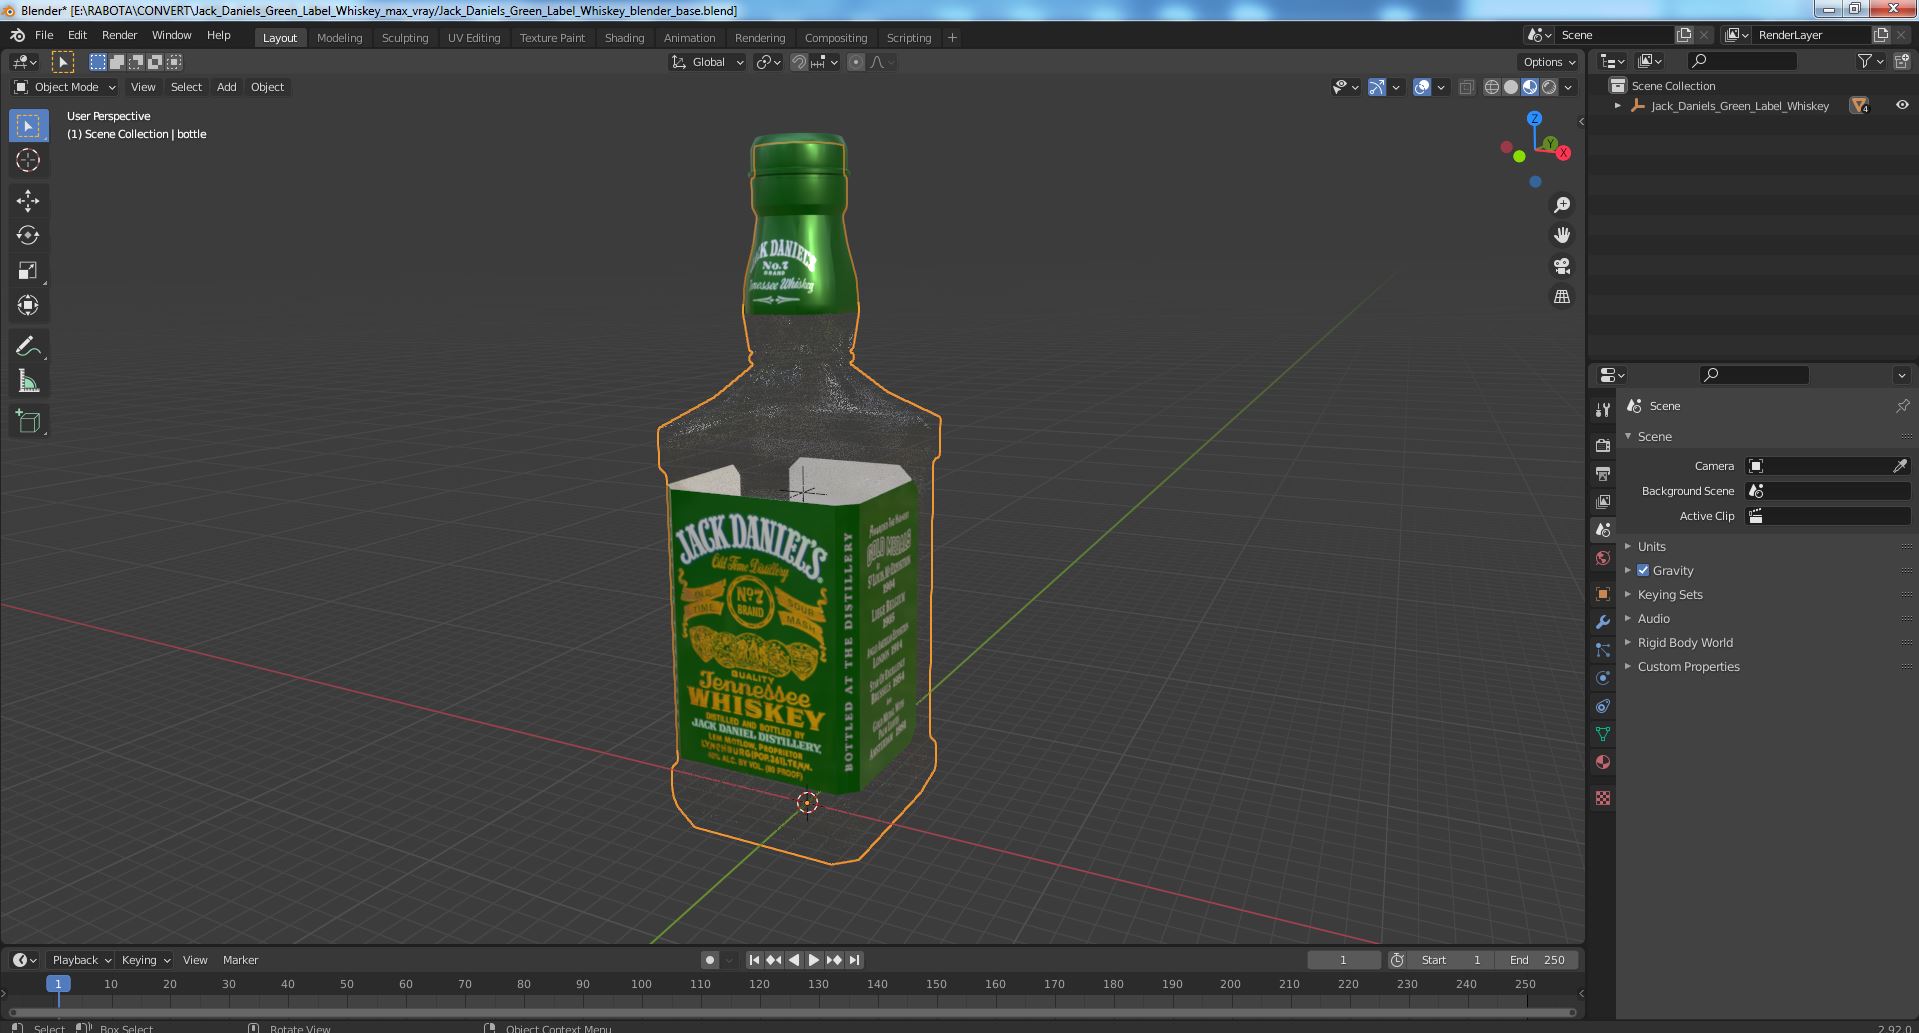Open the File menu

click(44, 35)
